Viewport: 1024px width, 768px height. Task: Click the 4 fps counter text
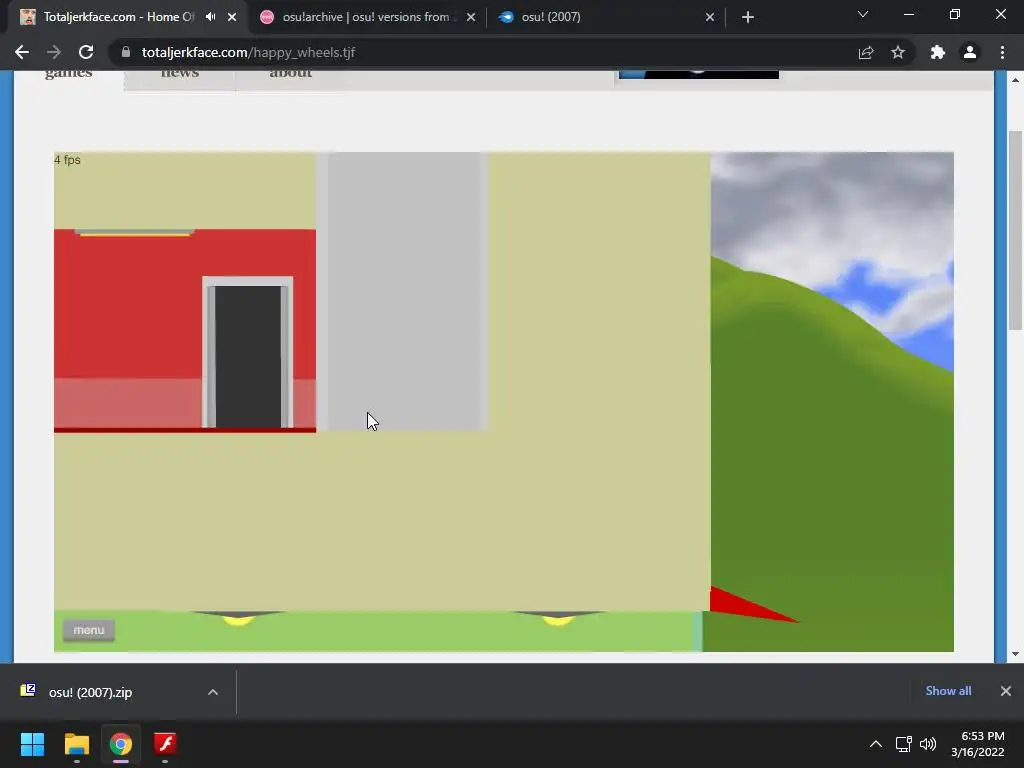67,160
